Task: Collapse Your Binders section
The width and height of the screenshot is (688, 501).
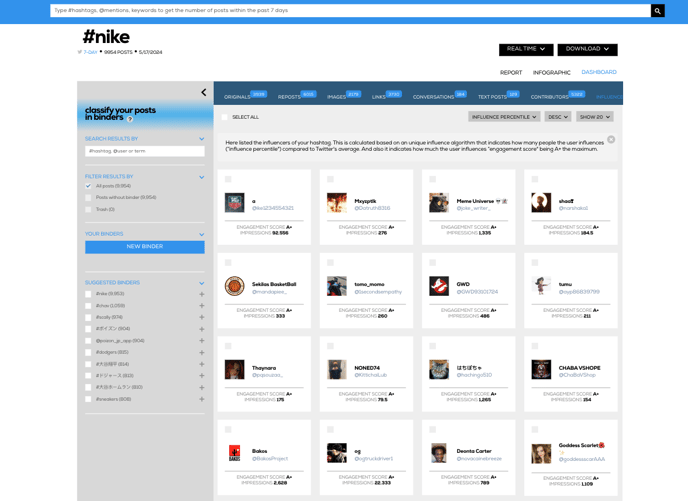Action: (202, 234)
